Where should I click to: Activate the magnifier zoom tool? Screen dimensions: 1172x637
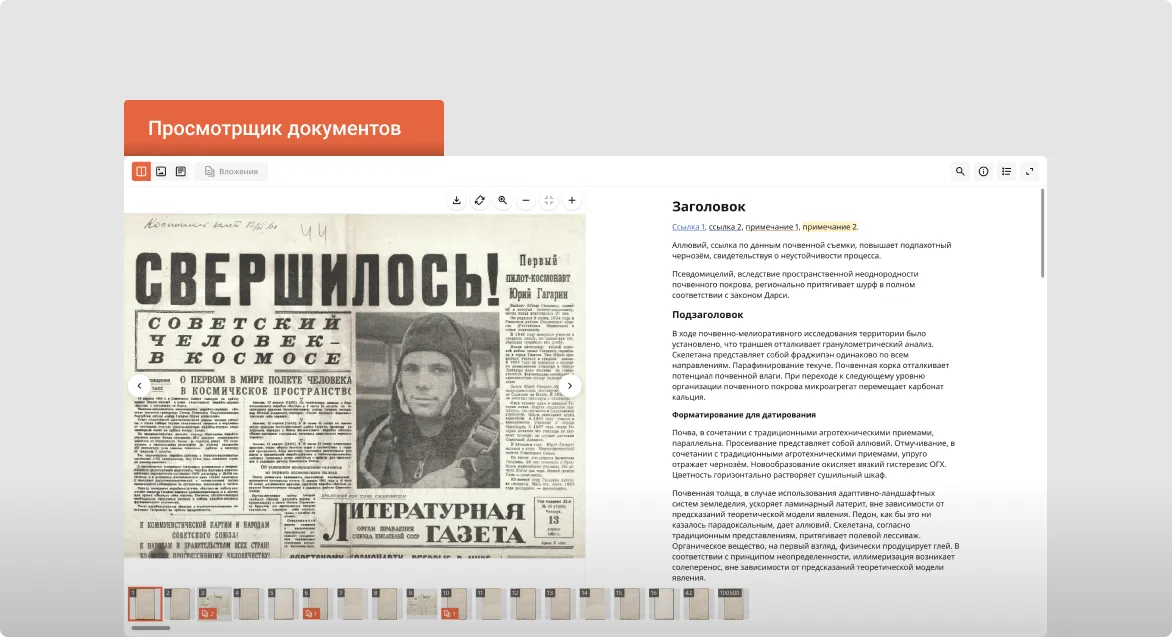pos(503,200)
